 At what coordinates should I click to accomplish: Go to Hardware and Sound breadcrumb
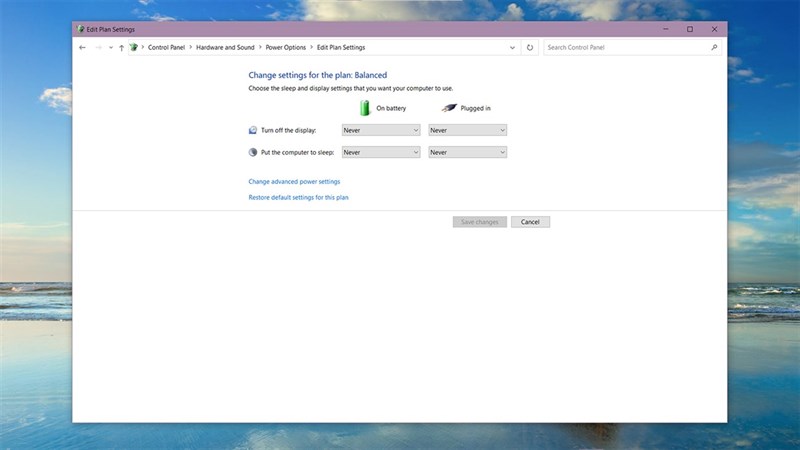point(225,47)
